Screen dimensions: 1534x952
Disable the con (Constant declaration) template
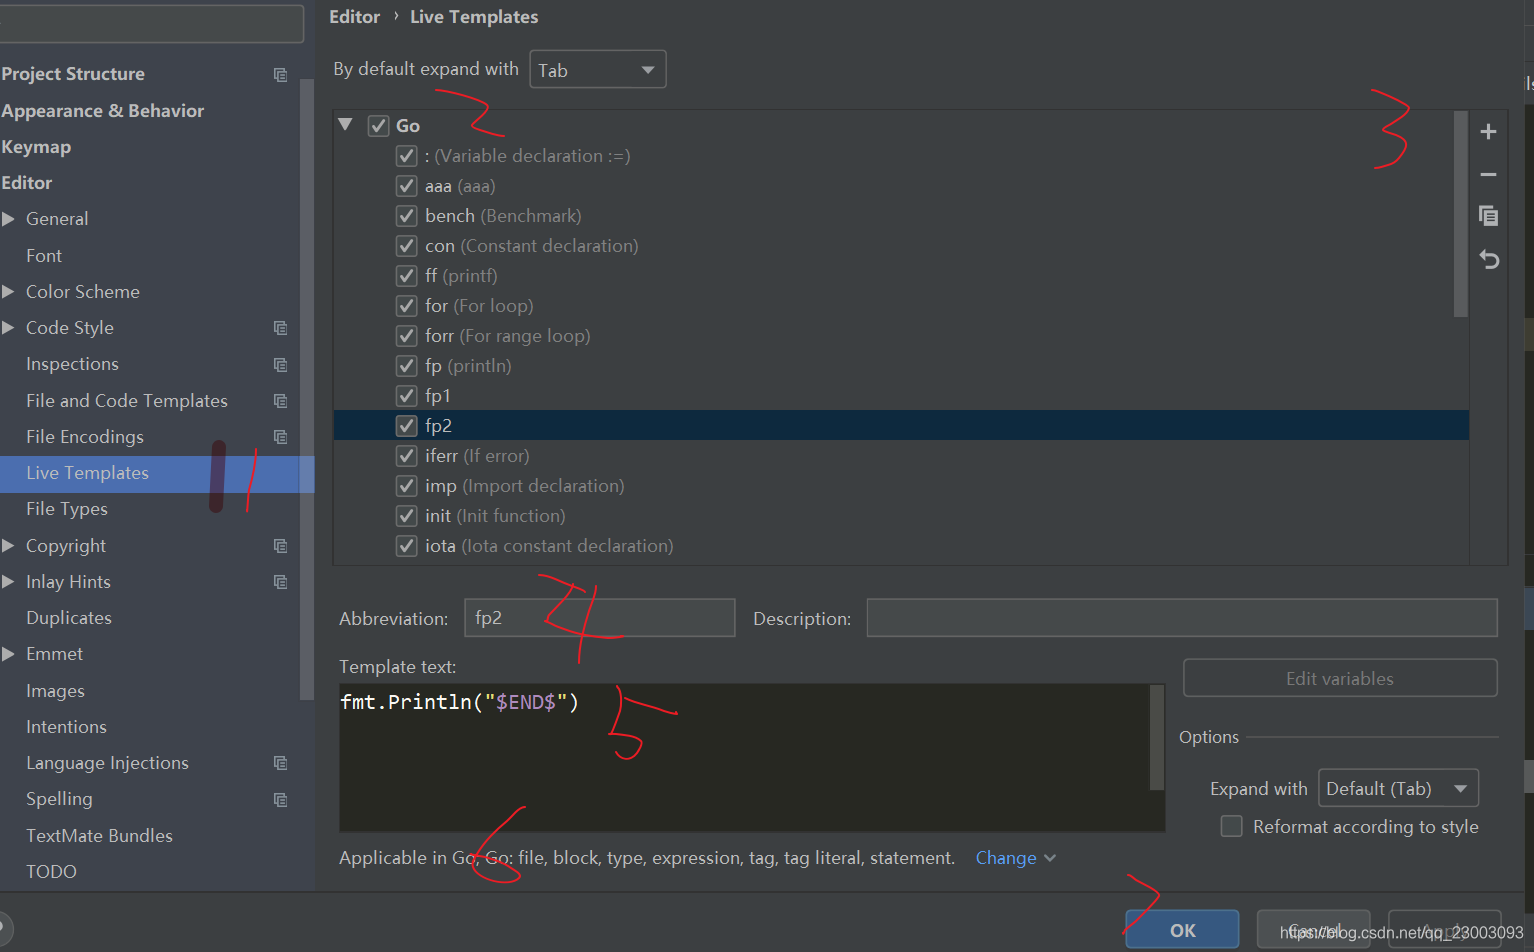[406, 246]
